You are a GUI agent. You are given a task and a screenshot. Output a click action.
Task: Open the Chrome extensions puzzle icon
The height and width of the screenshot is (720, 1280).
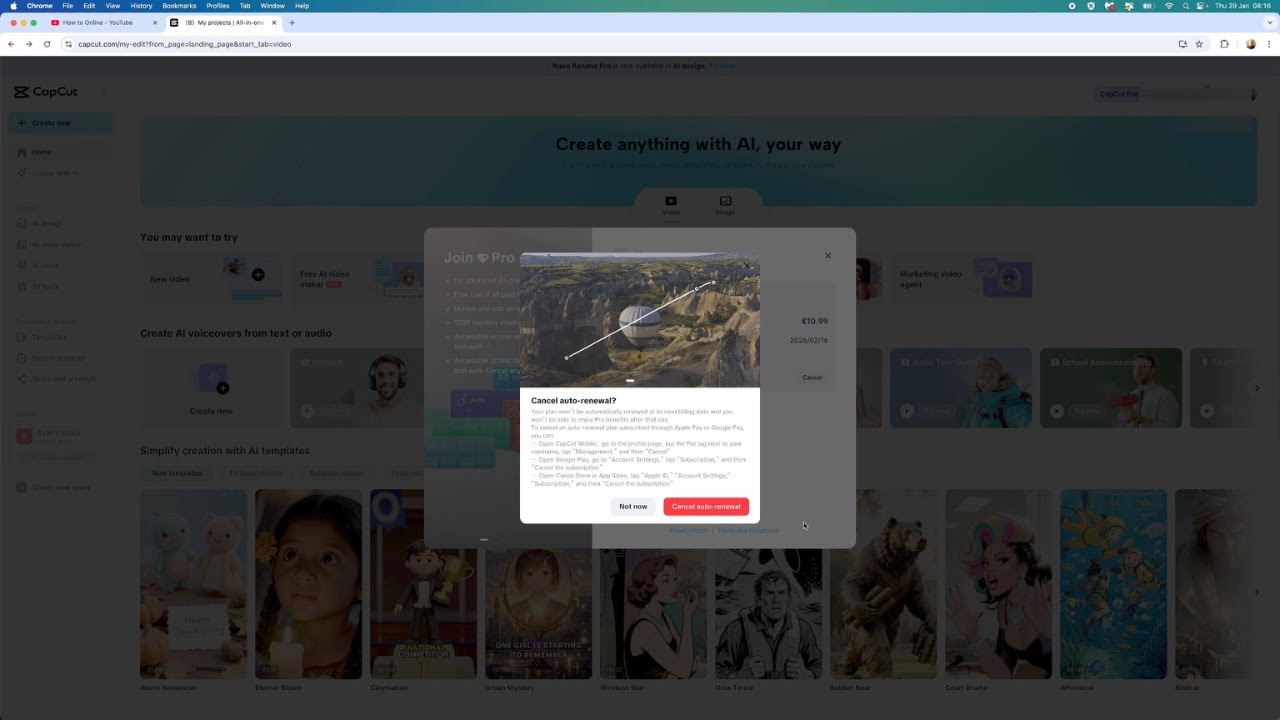[x=1224, y=44]
